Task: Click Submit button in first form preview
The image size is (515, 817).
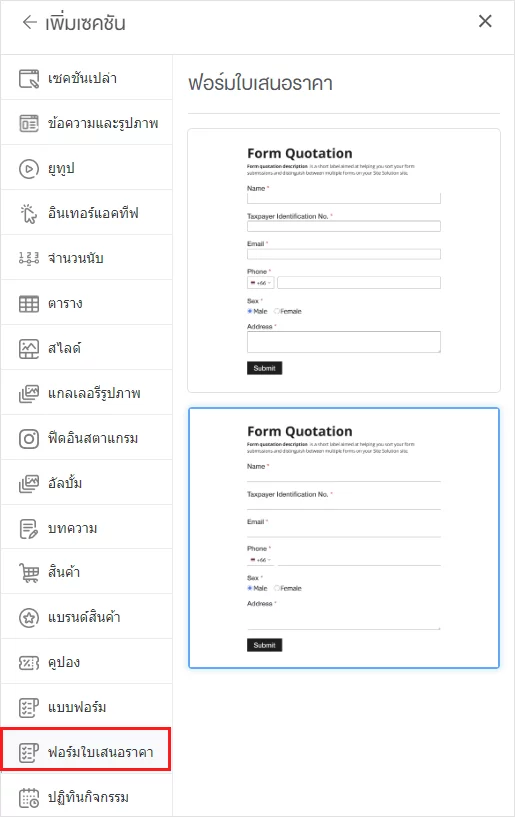Action: pos(264,368)
